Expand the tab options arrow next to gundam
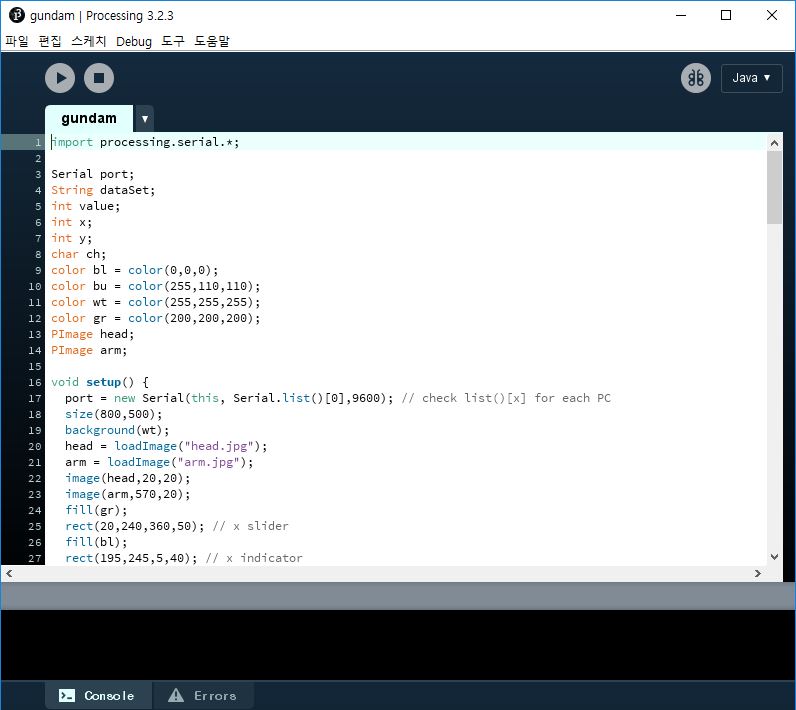Image resolution: width=796 pixels, height=710 pixels. [x=144, y=118]
